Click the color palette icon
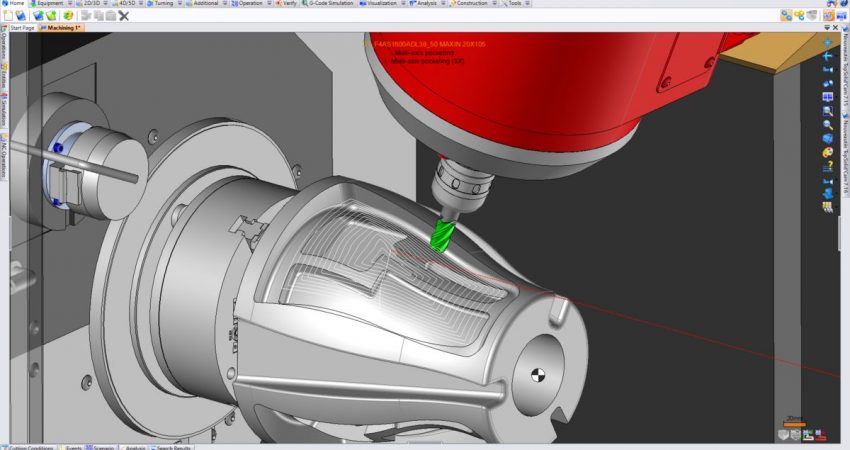This screenshot has height=450, width=850. coord(827,152)
